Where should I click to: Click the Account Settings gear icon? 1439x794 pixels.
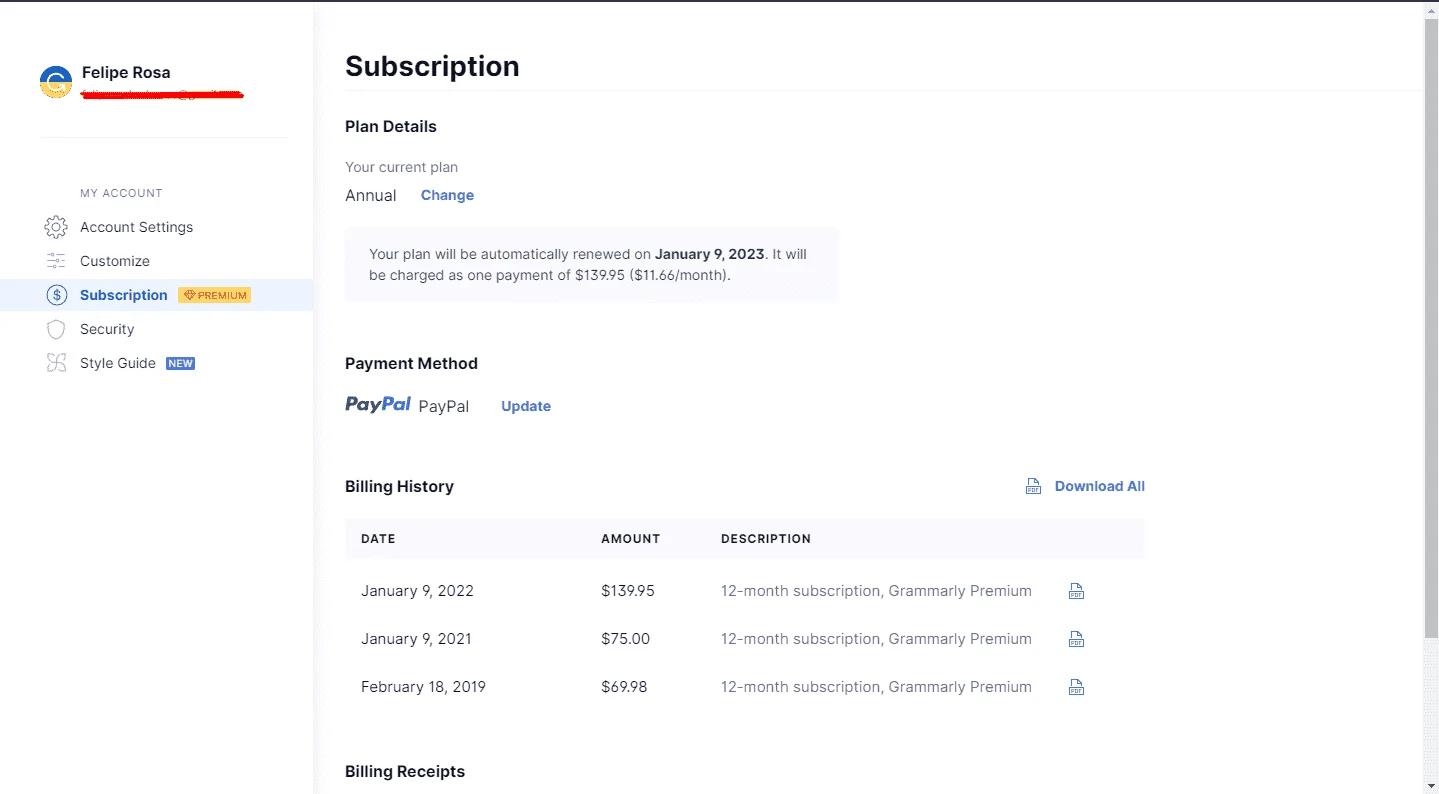56,227
